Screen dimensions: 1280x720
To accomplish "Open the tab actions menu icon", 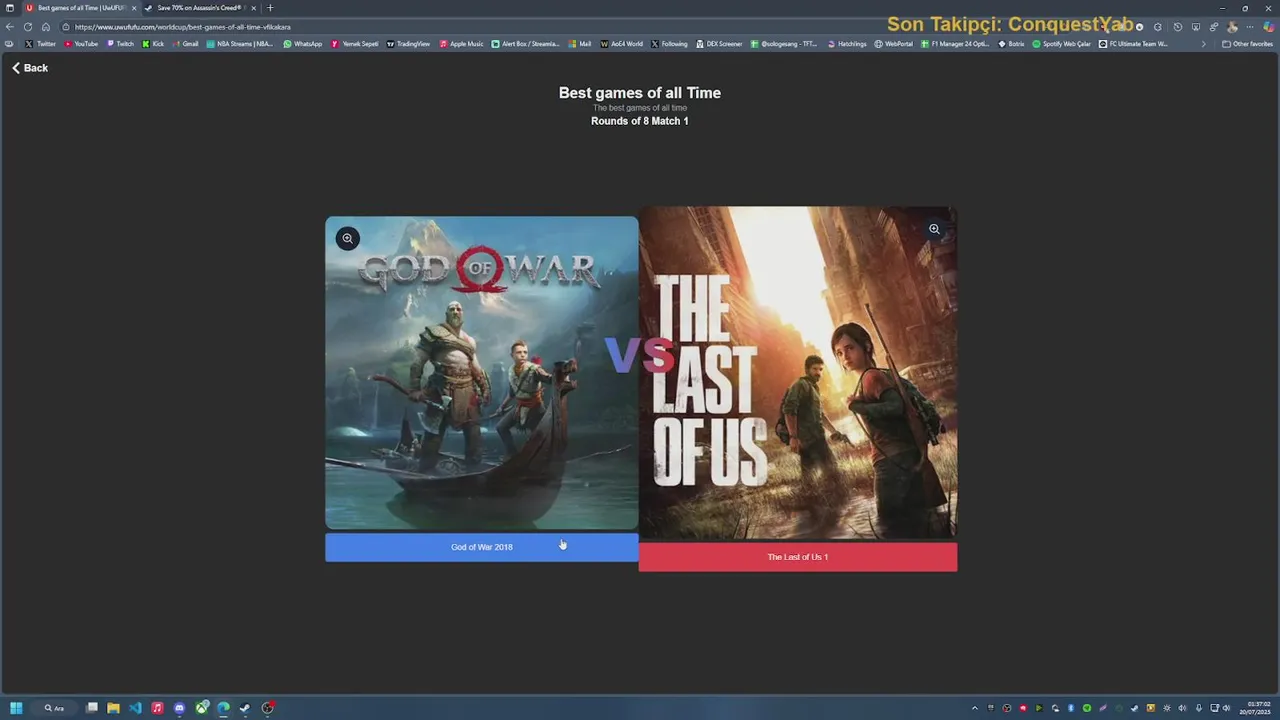I will (x=10, y=8).
